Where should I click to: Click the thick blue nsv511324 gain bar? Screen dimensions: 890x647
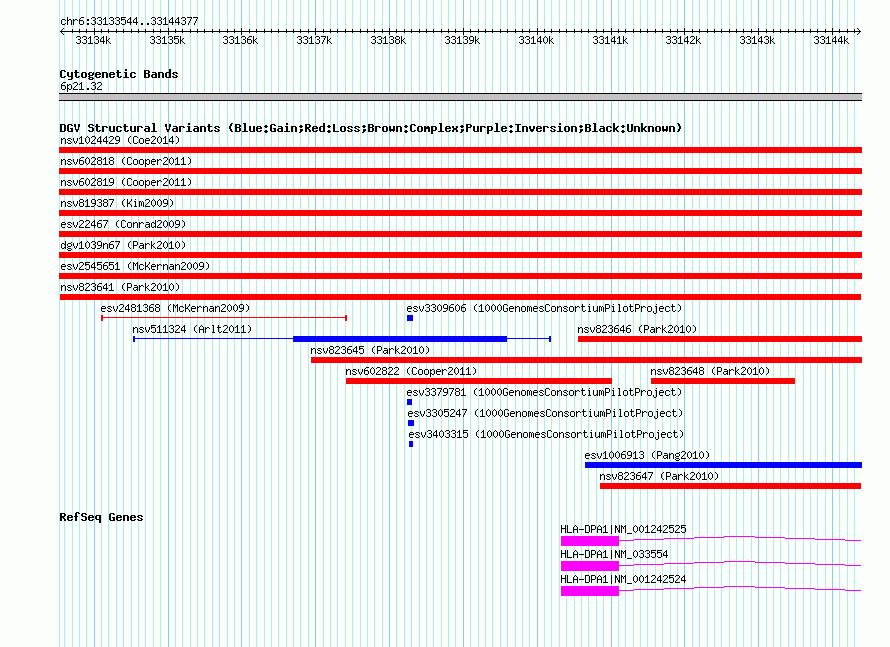pyautogui.click(x=400, y=339)
